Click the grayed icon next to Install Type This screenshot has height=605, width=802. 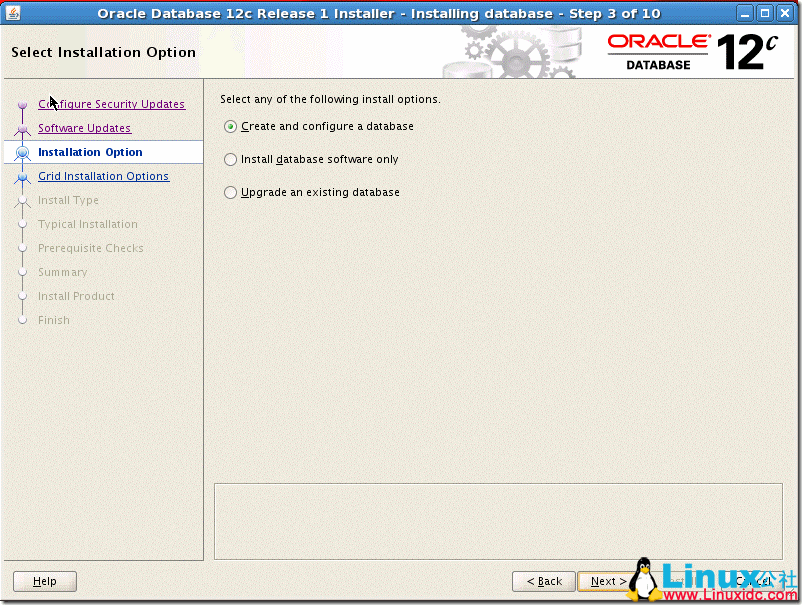(22, 200)
